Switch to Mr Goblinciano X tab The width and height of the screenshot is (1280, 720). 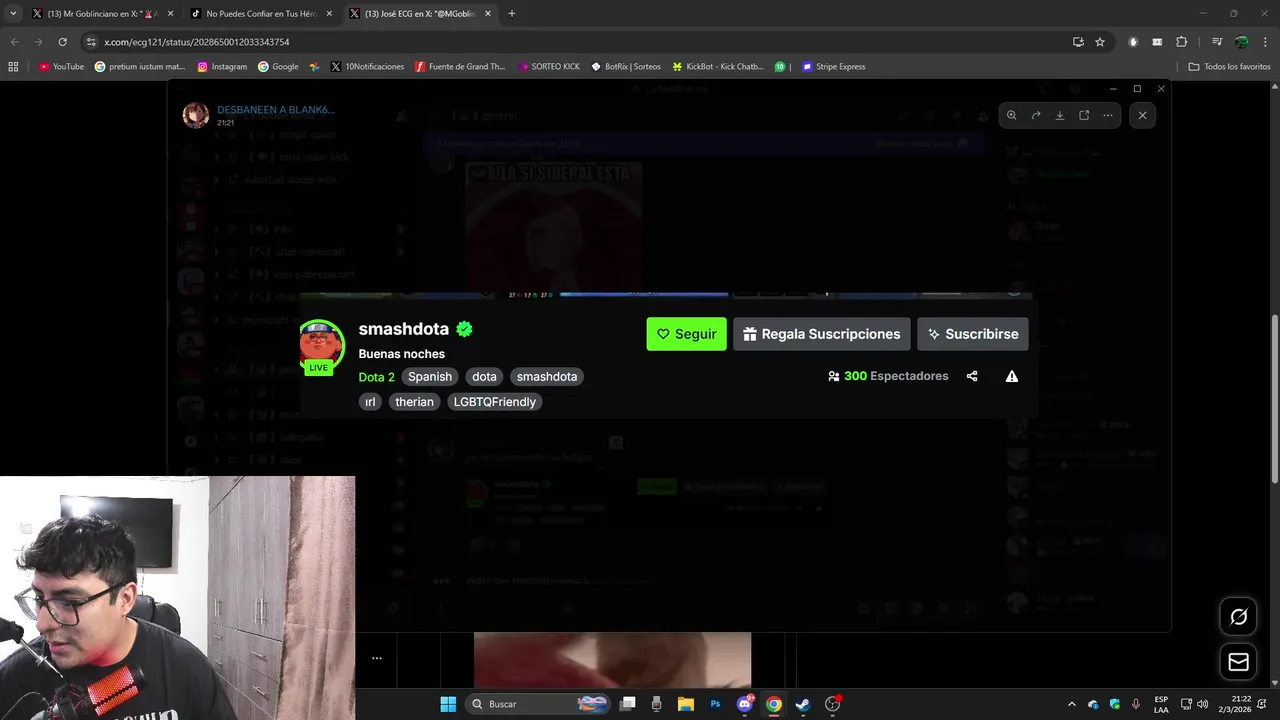tap(102, 14)
